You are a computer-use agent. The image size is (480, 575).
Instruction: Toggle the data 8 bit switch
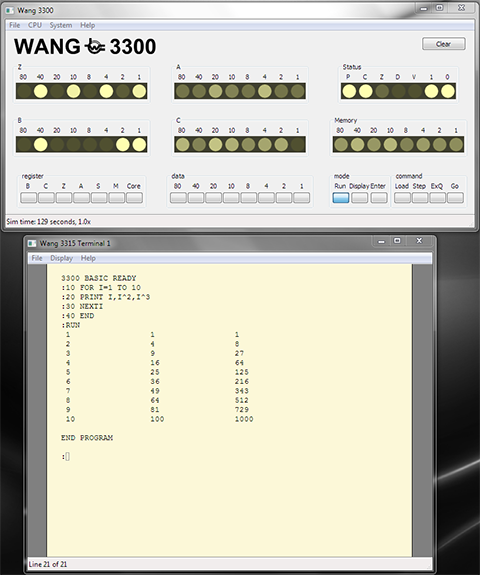click(249, 198)
